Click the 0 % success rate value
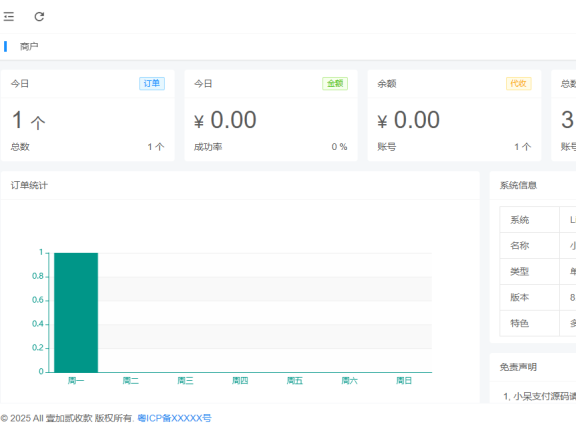The height and width of the screenshot is (432, 576). click(x=339, y=147)
